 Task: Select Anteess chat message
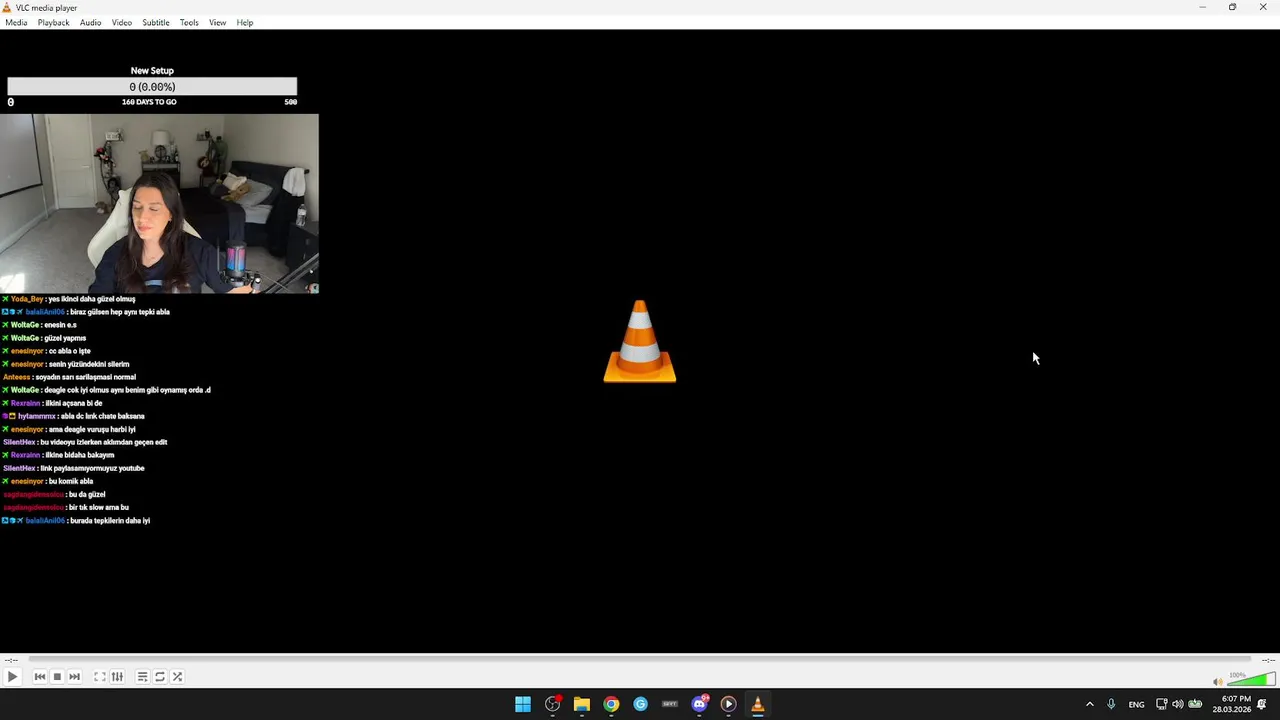(x=69, y=377)
